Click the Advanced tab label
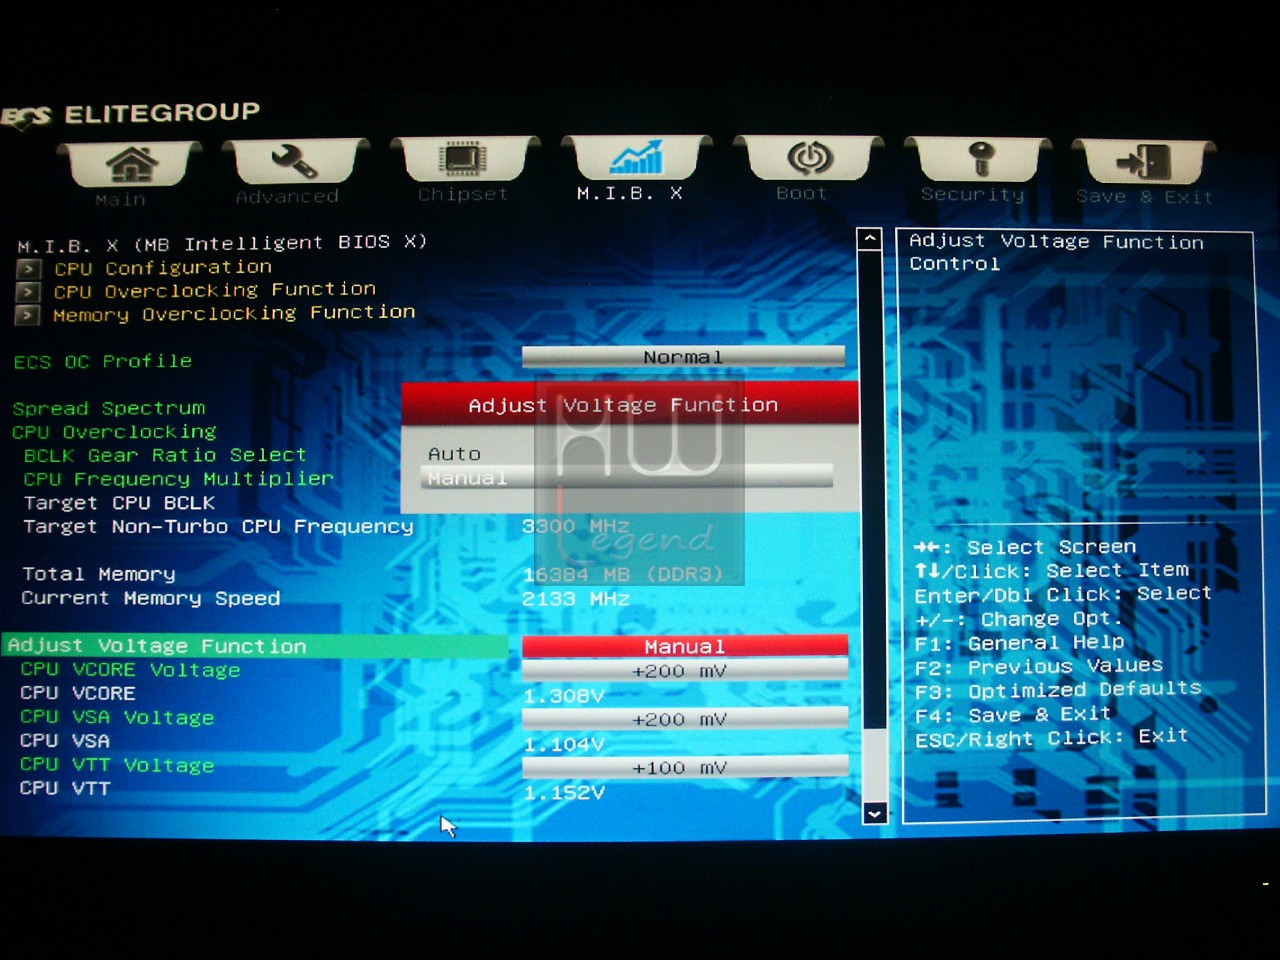The width and height of the screenshot is (1280, 960). [288, 197]
